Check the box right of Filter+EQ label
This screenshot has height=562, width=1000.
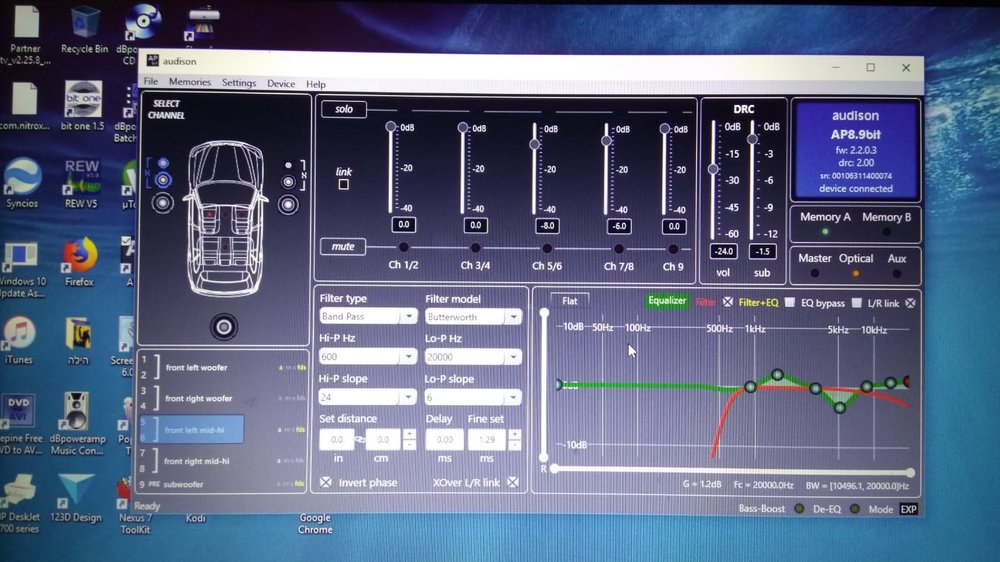click(790, 302)
